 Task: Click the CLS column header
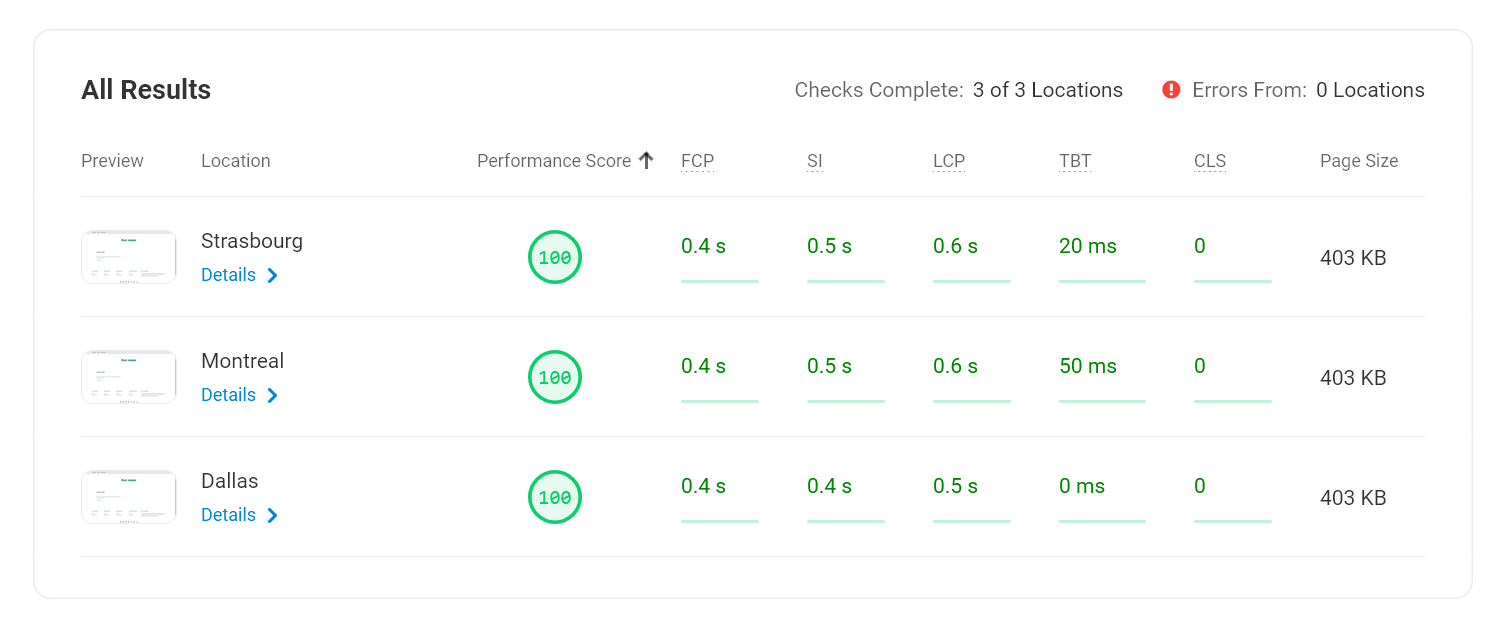[x=1210, y=161]
